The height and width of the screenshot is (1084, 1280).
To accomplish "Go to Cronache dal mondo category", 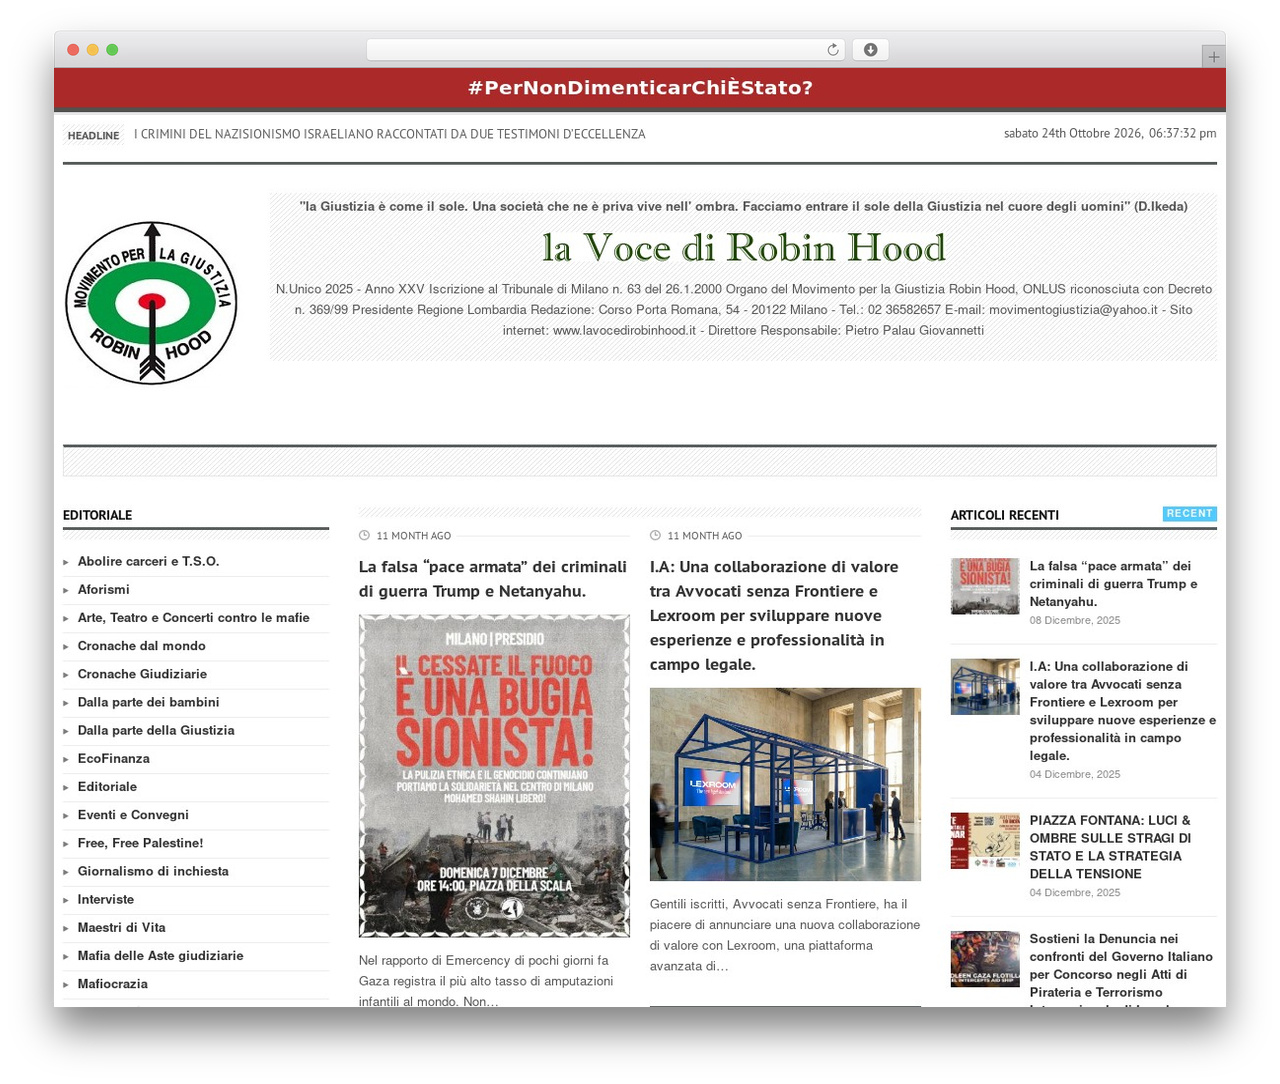I will (x=142, y=646).
